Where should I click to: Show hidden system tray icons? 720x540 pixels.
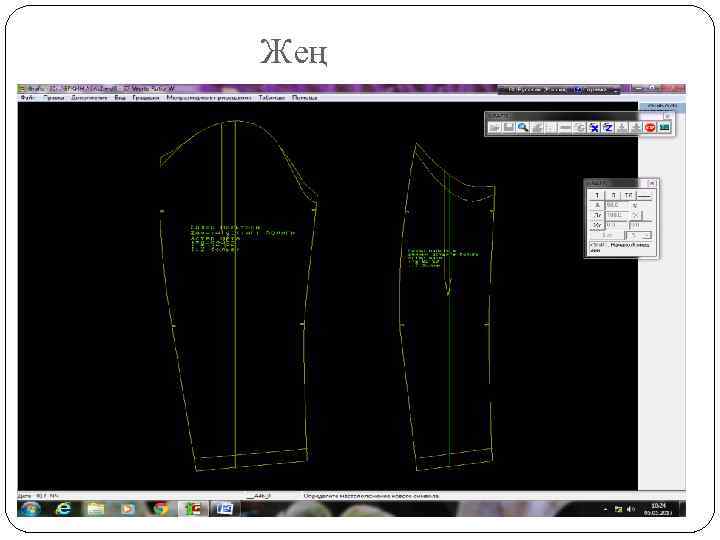click(x=606, y=509)
